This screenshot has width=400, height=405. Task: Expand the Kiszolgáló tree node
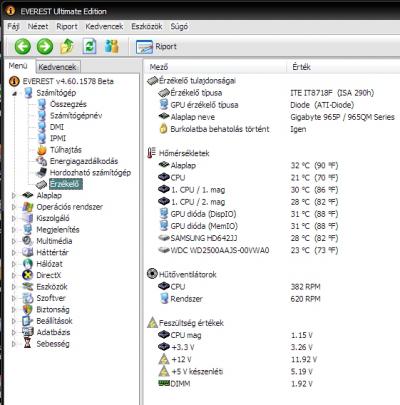tap(14, 218)
